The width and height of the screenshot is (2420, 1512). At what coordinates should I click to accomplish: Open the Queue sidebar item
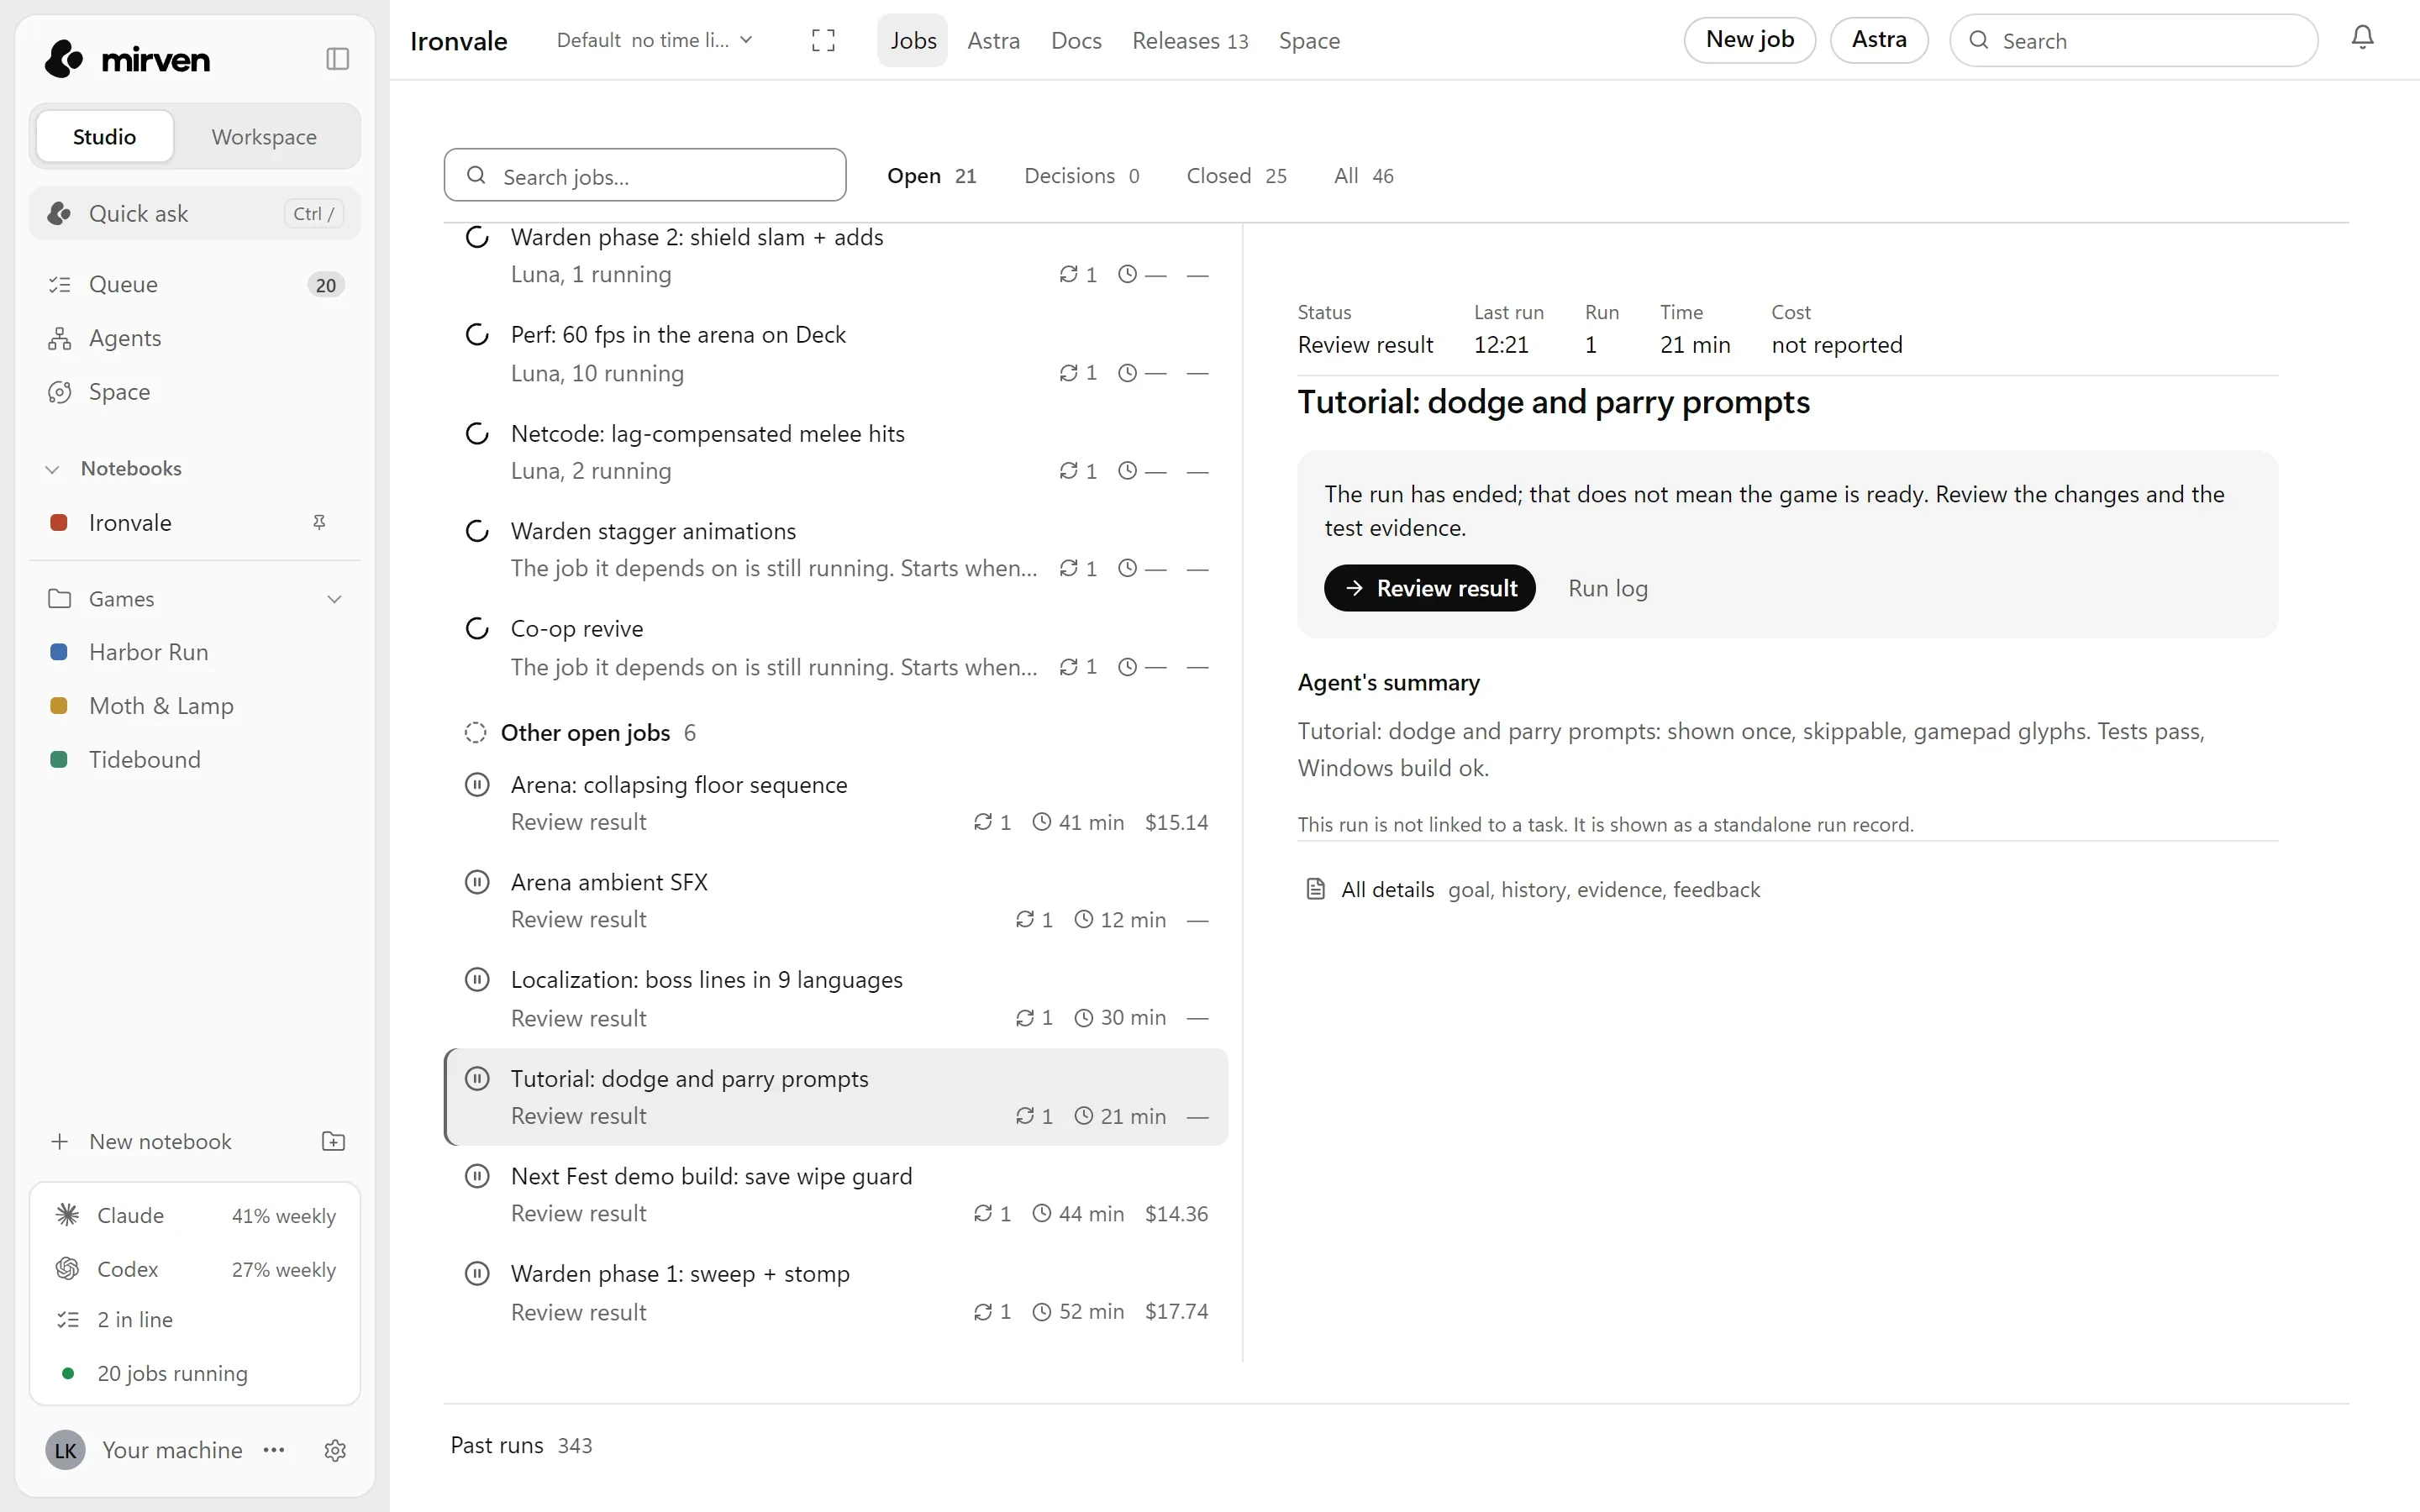pyautogui.click(x=195, y=284)
